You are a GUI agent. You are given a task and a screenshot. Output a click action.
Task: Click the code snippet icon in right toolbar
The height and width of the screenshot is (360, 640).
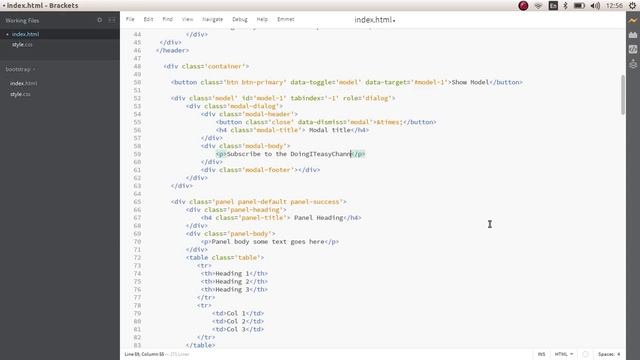(x=633, y=49)
